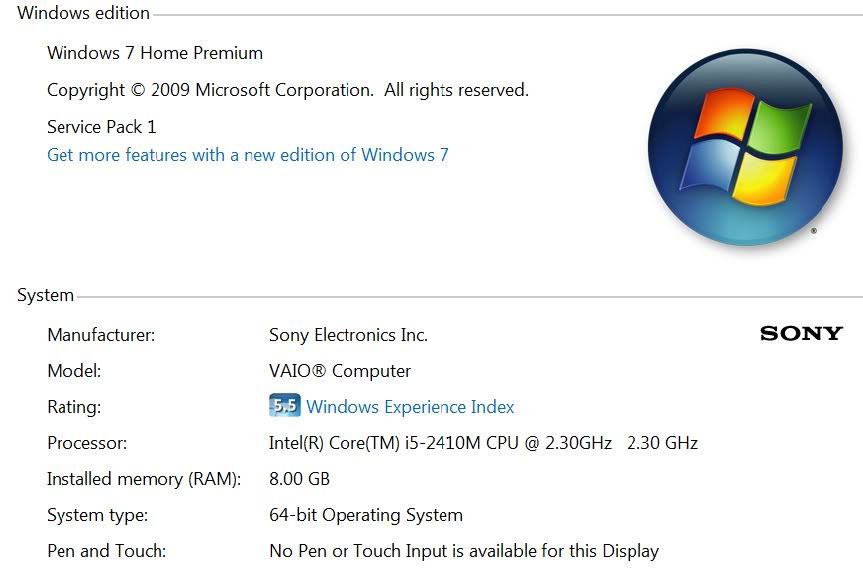The width and height of the screenshot is (863, 570).
Task: Click the Windows edition section heading
Action: pyautogui.click(x=83, y=13)
